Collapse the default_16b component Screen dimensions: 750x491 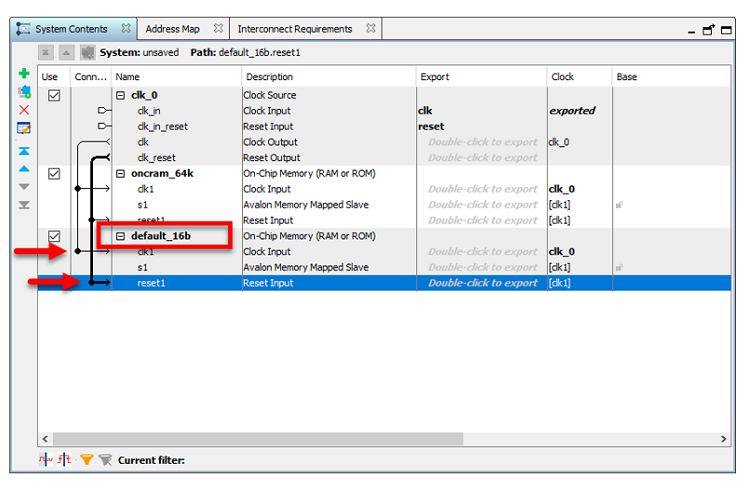(121, 236)
